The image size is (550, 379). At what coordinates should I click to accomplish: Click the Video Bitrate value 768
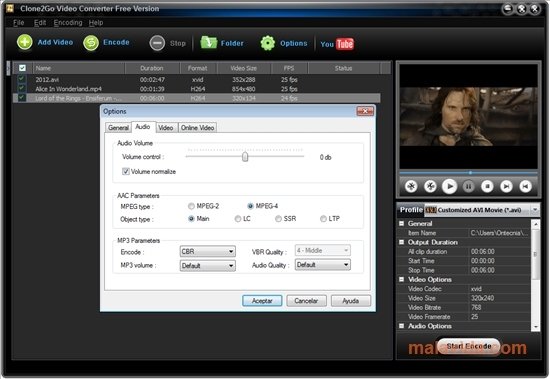point(476,307)
